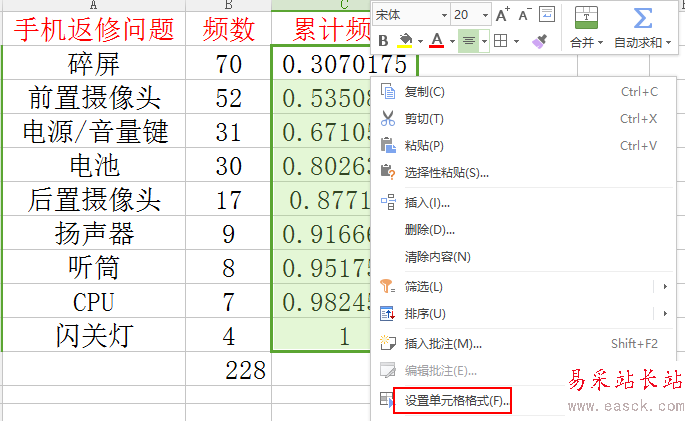685x421 pixels.
Task: Open the font size dropdown next to 20
Action: coord(485,15)
